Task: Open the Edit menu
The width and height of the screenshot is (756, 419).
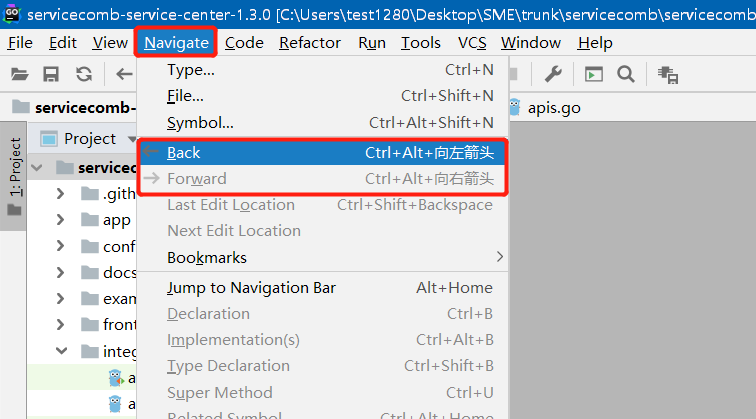Action: pyautogui.click(x=63, y=43)
